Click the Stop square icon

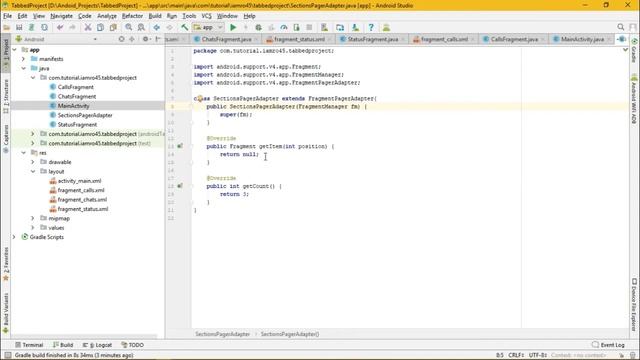(x=309, y=27)
